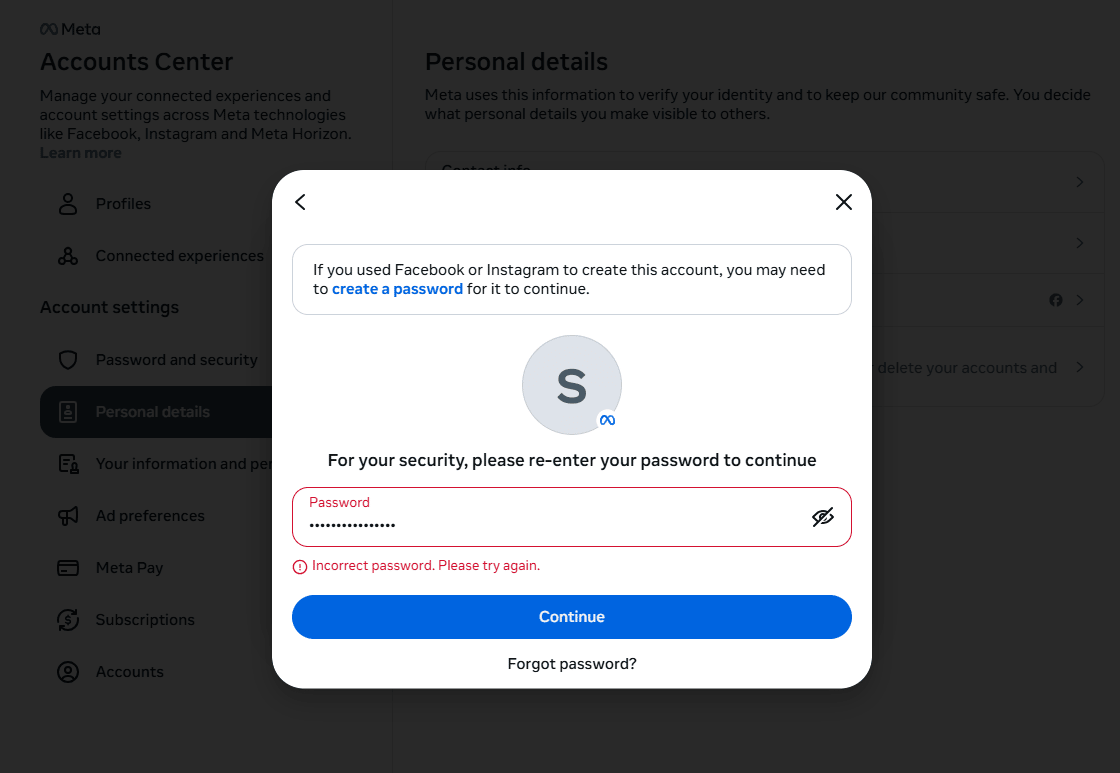Follow the create a password link
The image size is (1120, 773).
397,289
